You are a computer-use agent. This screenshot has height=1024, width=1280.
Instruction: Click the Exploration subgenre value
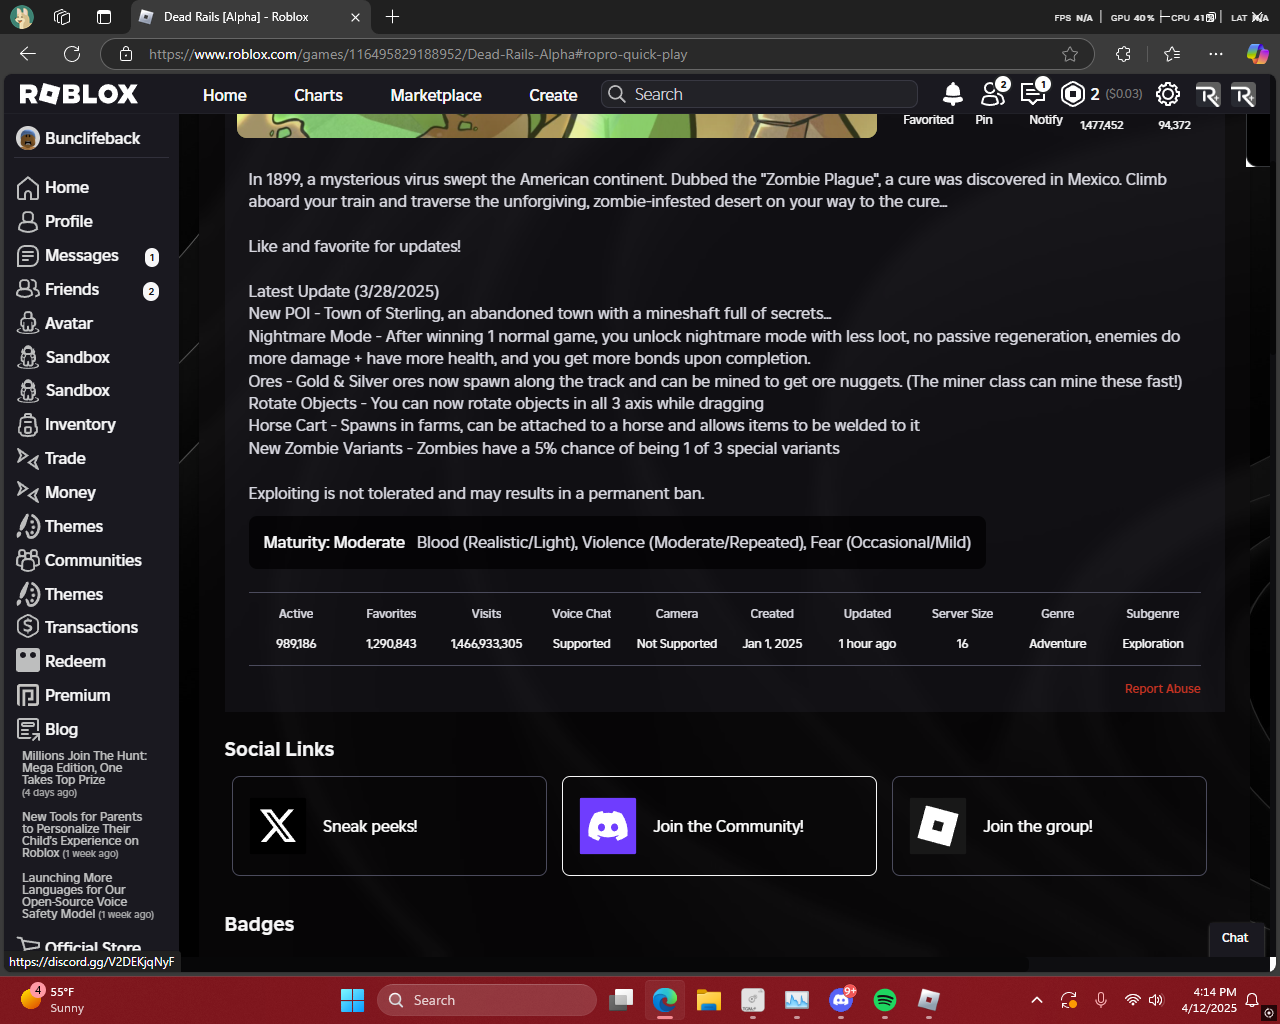1153,644
